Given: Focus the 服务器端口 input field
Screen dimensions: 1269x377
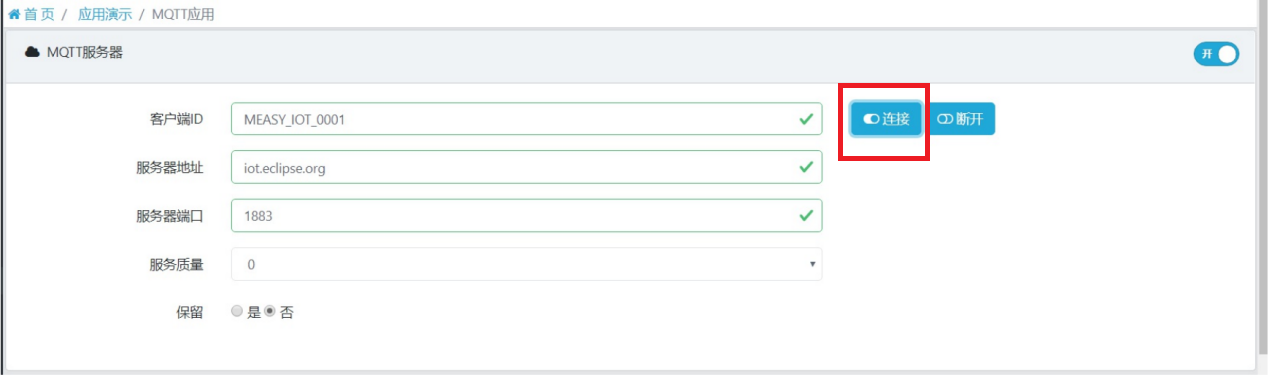Looking at the screenshot, I should pyautogui.click(x=526, y=215).
